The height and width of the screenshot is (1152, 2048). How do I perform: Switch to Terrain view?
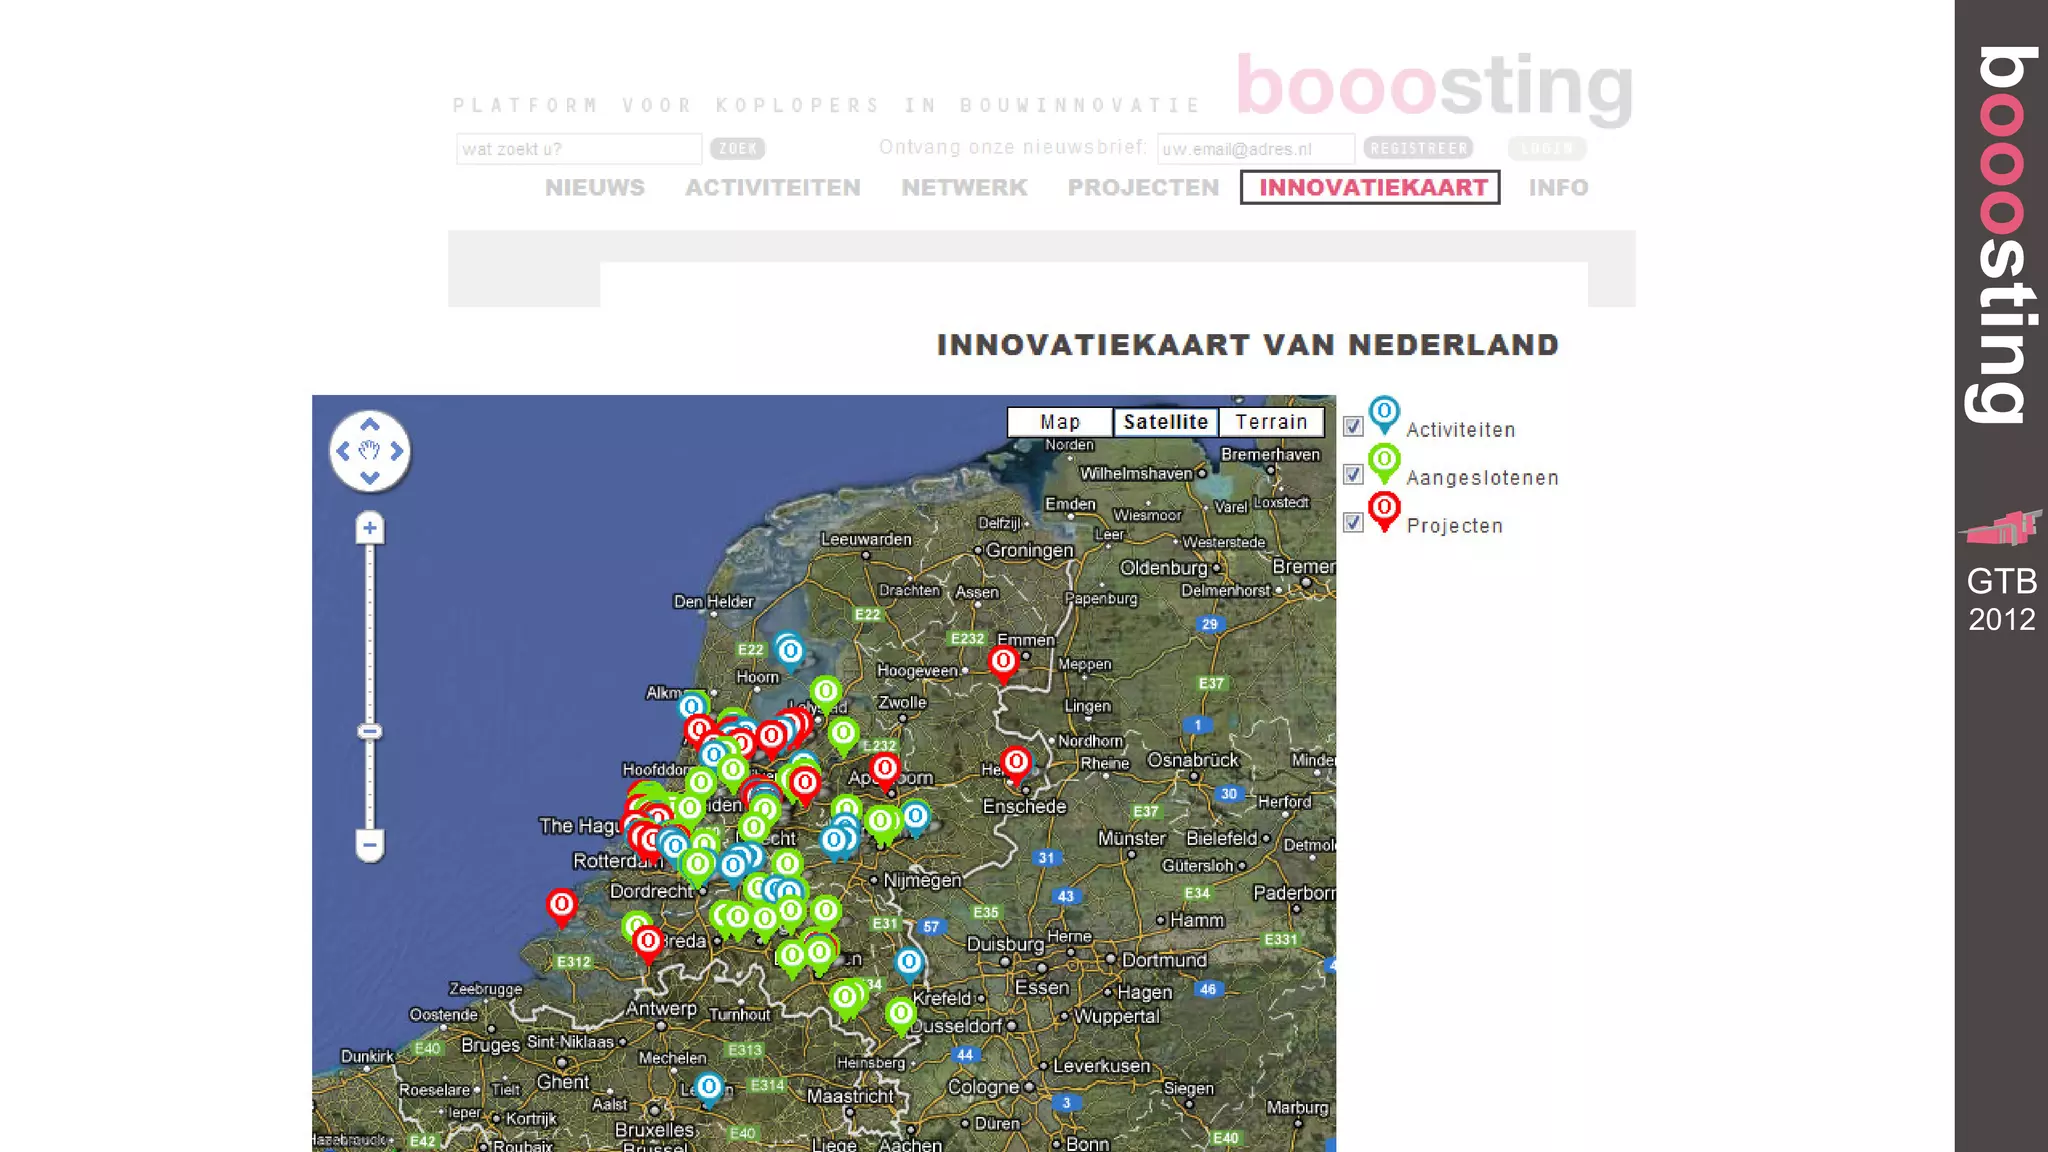[1271, 422]
